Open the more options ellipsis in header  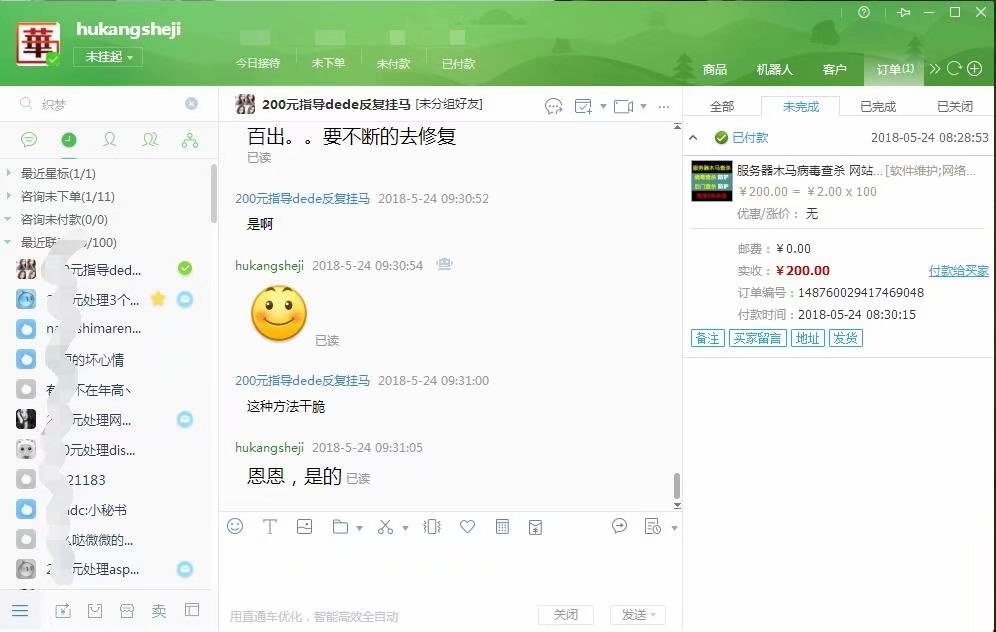point(664,107)
